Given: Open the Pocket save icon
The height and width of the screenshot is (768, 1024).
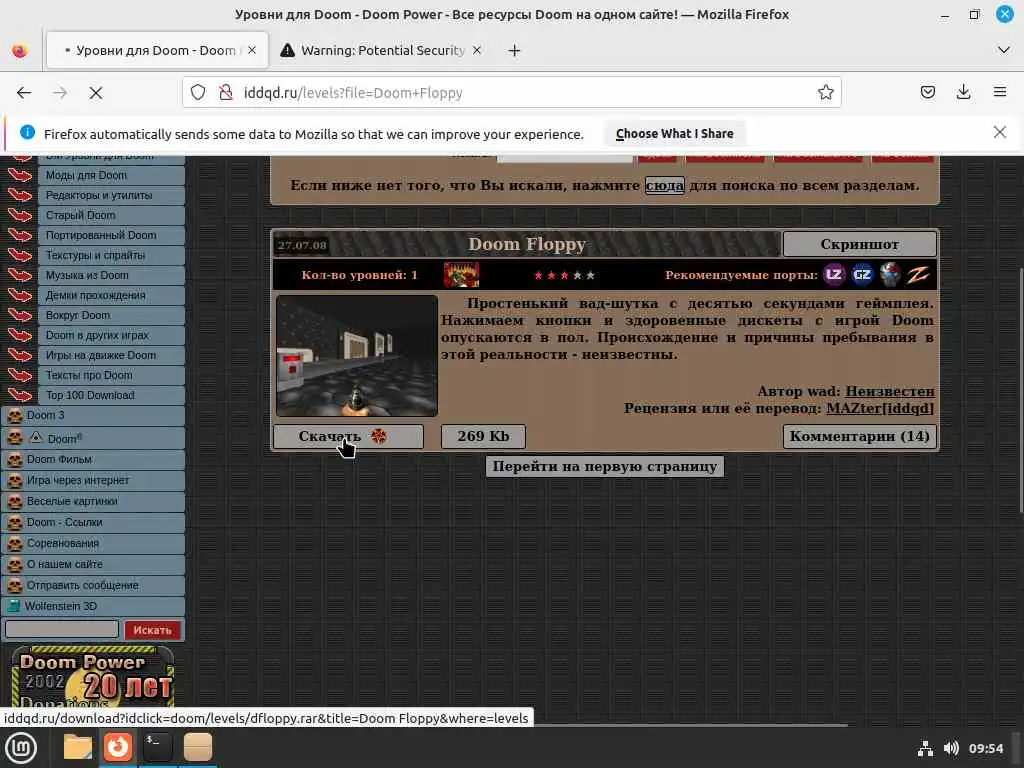Looking at the screenshot, I should click(x=927, y=93).
